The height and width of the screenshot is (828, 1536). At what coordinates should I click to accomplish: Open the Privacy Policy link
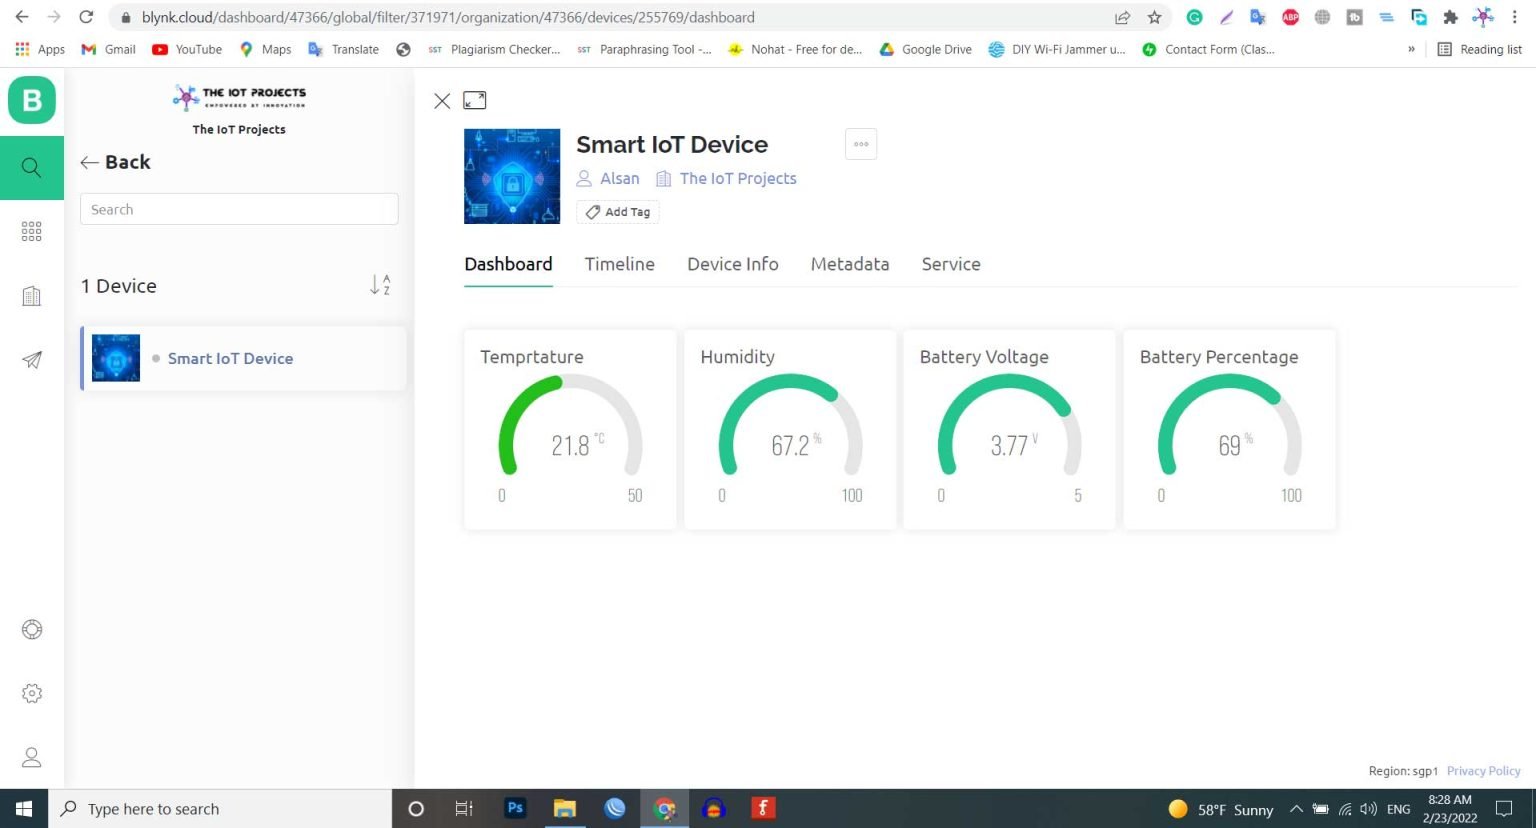[1483, 770]
